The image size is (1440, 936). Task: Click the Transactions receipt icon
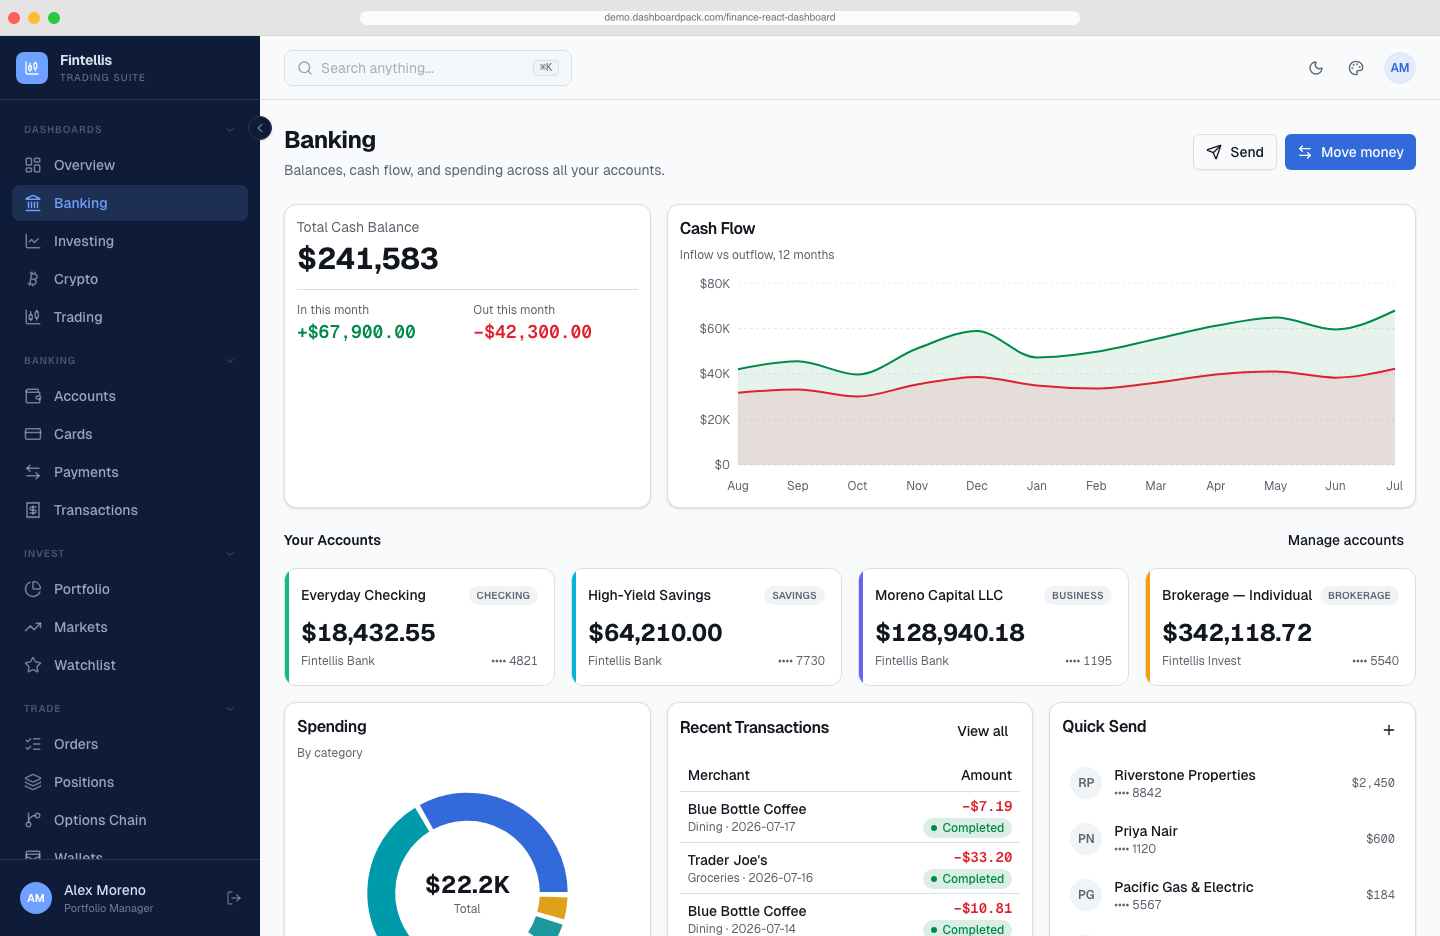click(33, 510)
